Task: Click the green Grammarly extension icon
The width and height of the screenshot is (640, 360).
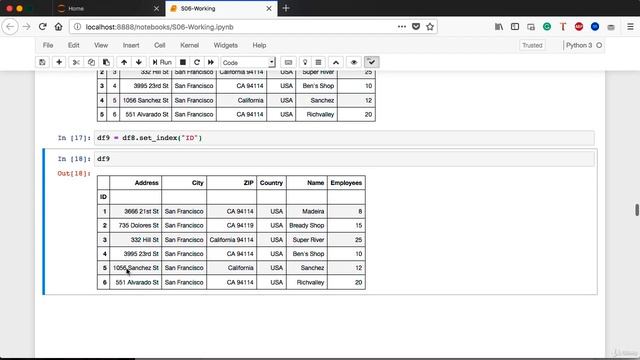Action: 547,27
